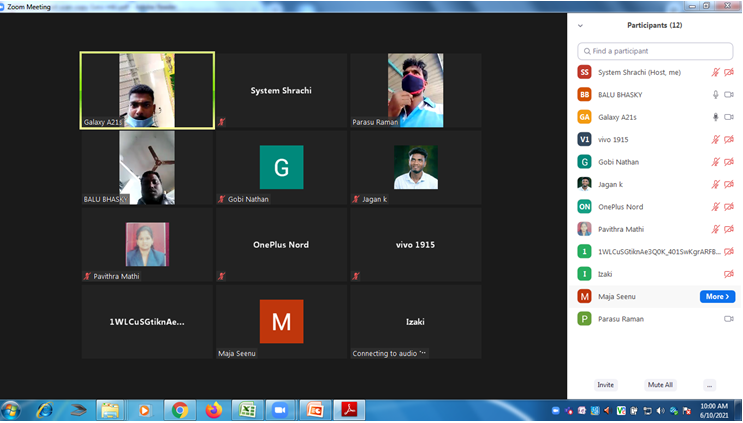This screenshot has width=743, height=423.
Task: Open the More menu for Maja Seenu
Action: pos(717,296)
